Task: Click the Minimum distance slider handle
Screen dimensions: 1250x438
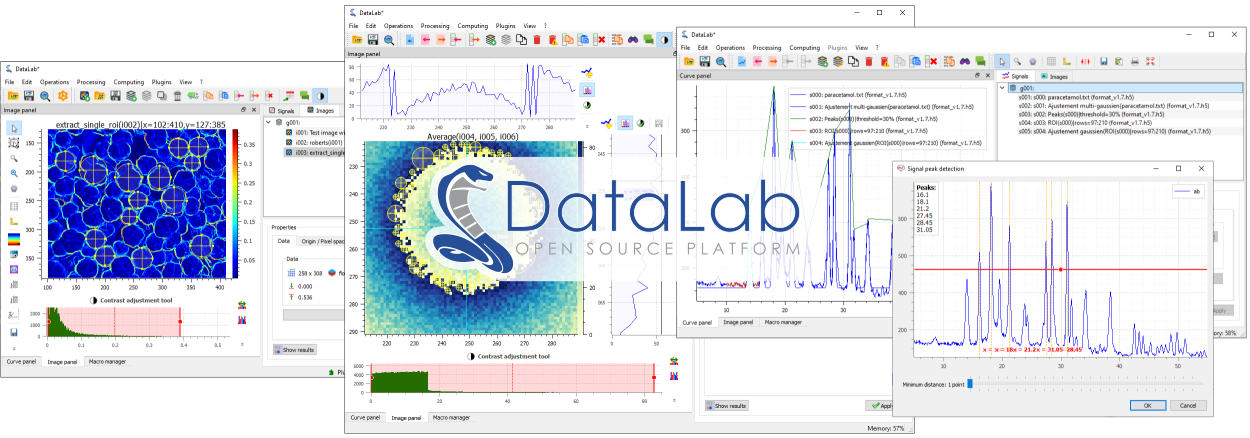Action: (970, 384)
